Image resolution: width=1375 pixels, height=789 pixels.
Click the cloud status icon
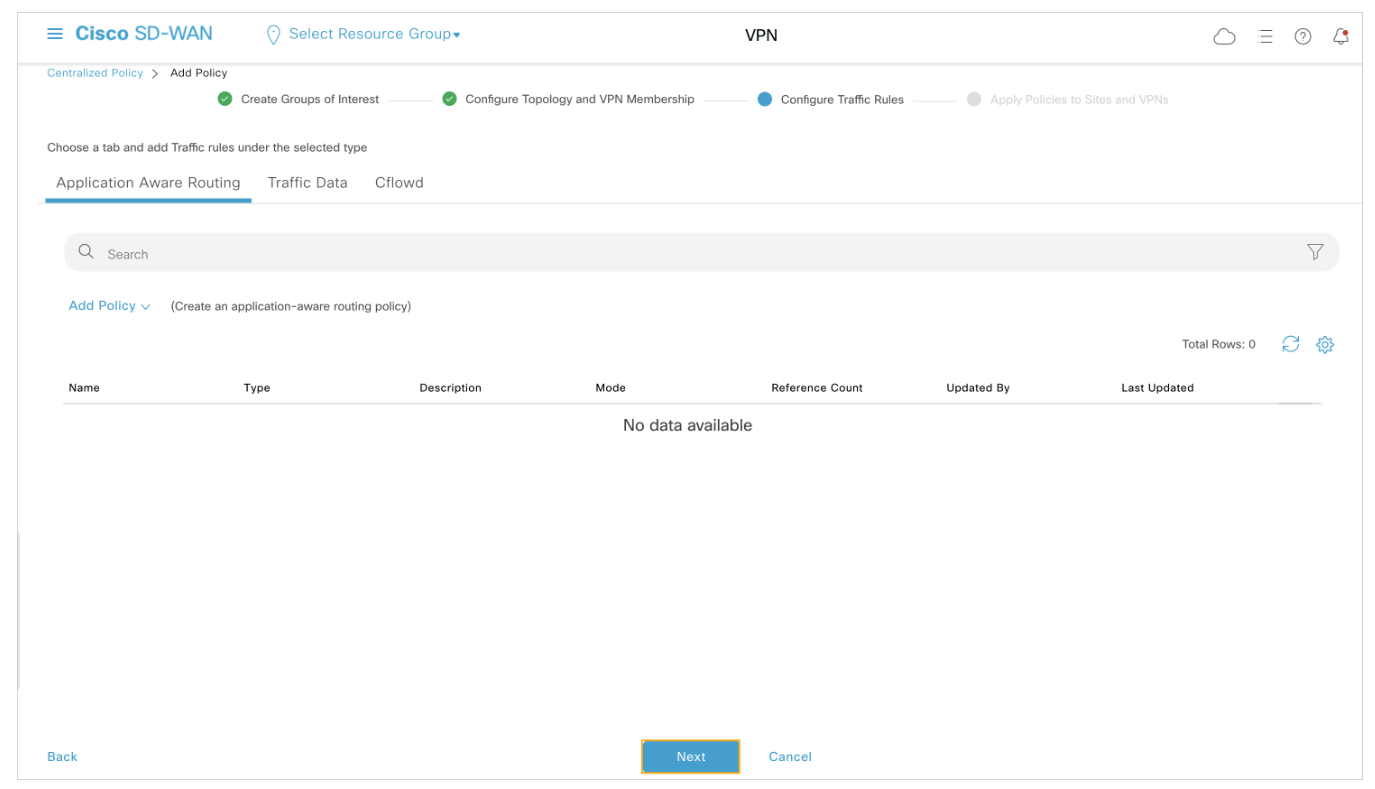pos(1224,37)
